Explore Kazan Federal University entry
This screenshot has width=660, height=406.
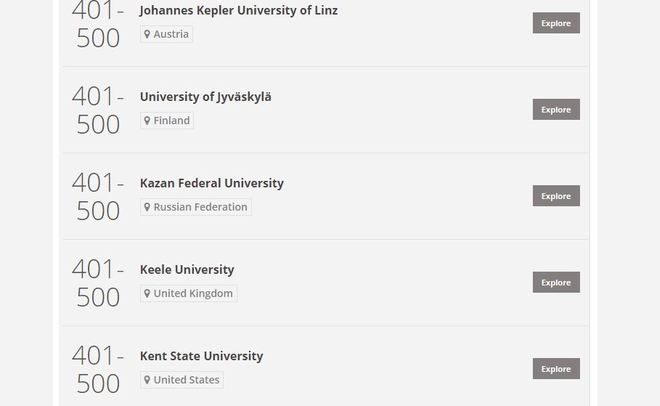tap(556, 196)
